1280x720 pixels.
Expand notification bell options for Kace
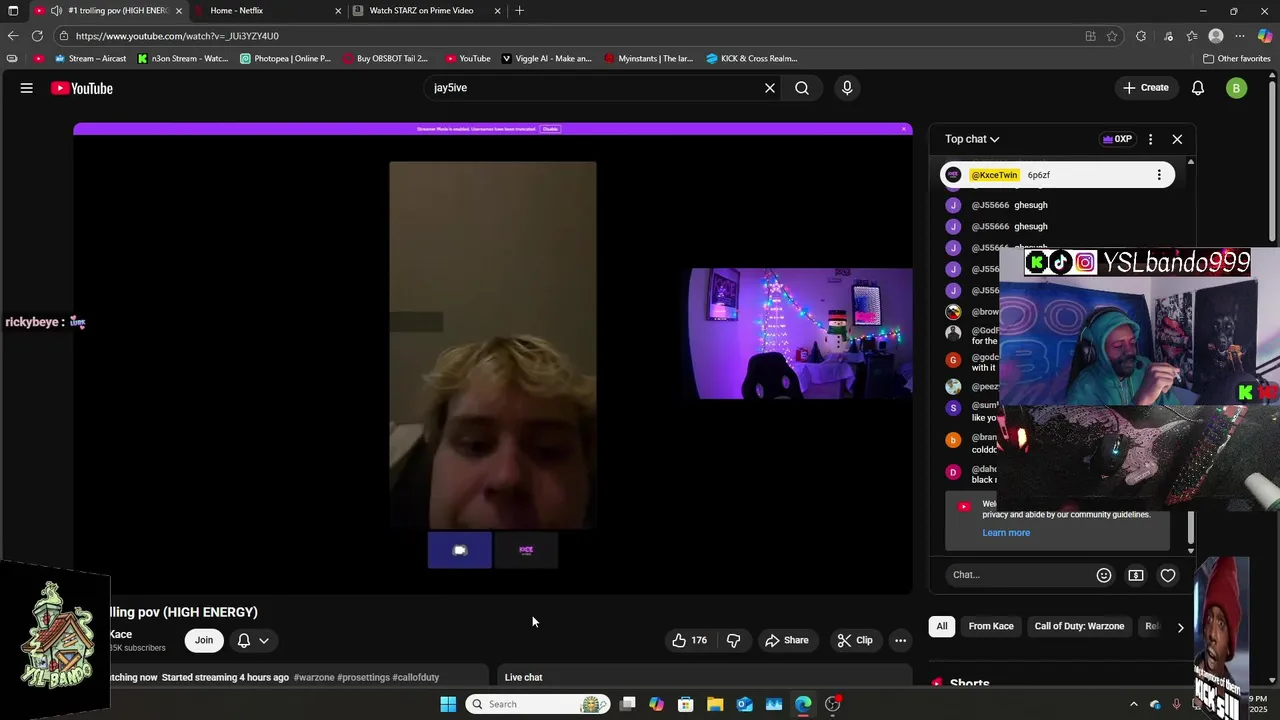pos(264,640)
